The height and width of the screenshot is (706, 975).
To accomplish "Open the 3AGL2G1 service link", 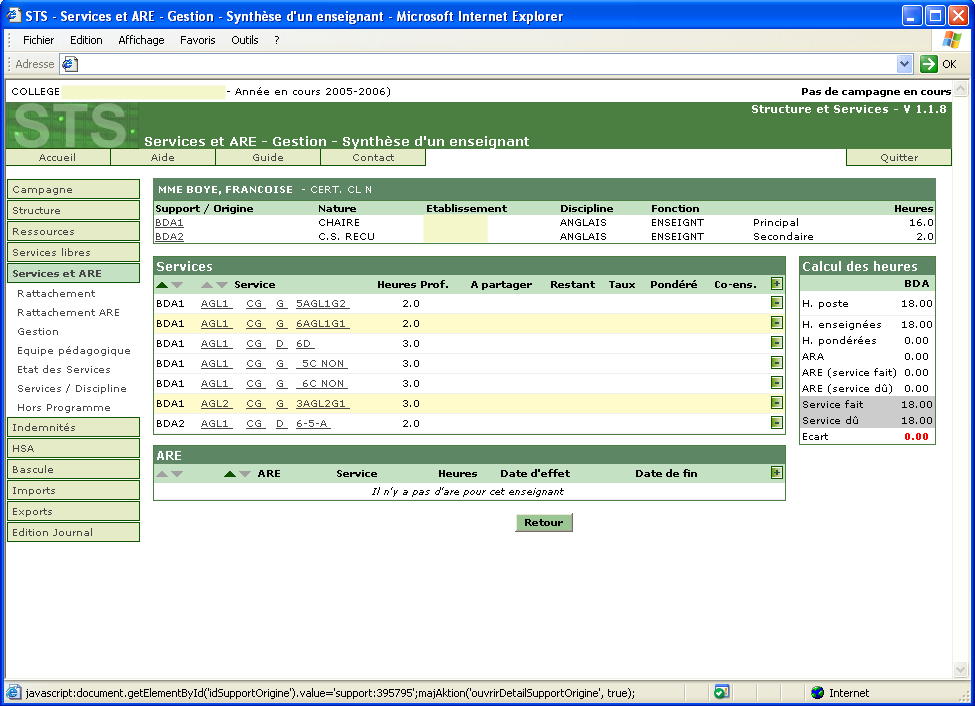I will tap(321, 403).
